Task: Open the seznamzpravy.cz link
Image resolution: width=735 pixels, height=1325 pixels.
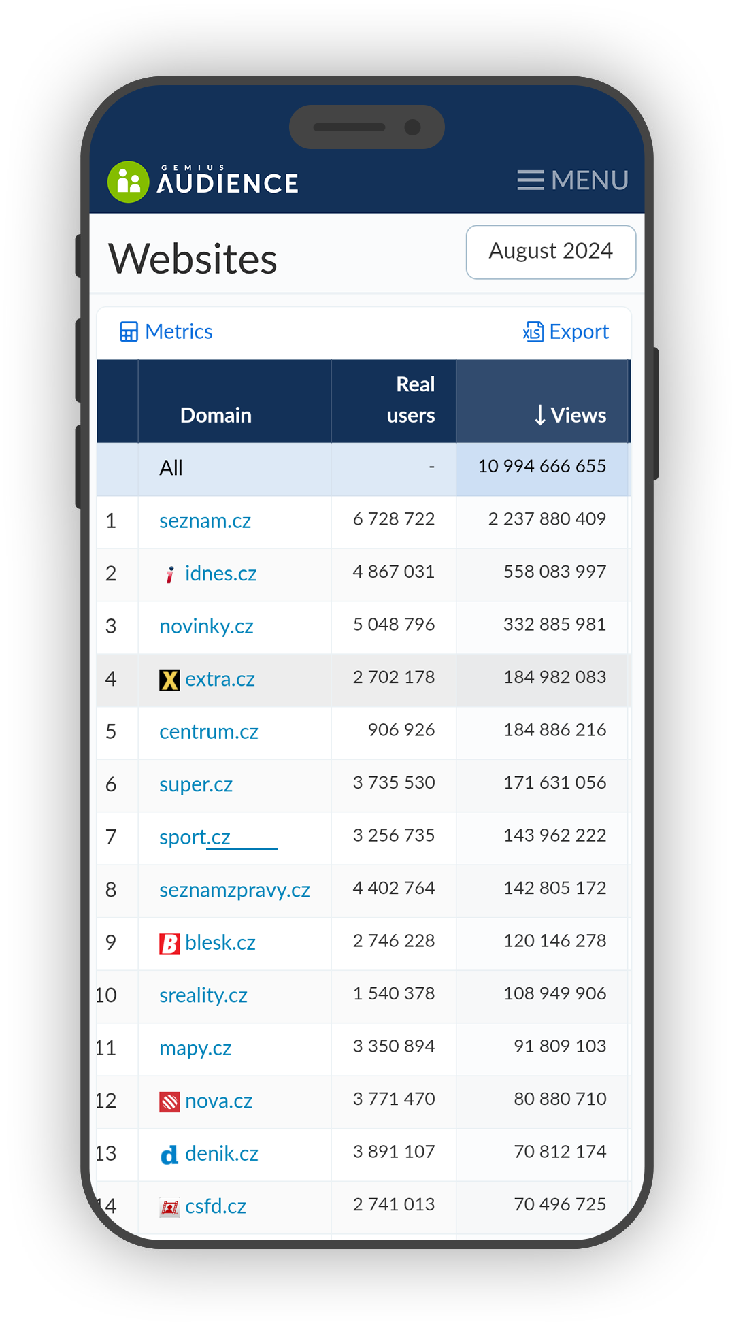Action: click(x=235, y=890)
